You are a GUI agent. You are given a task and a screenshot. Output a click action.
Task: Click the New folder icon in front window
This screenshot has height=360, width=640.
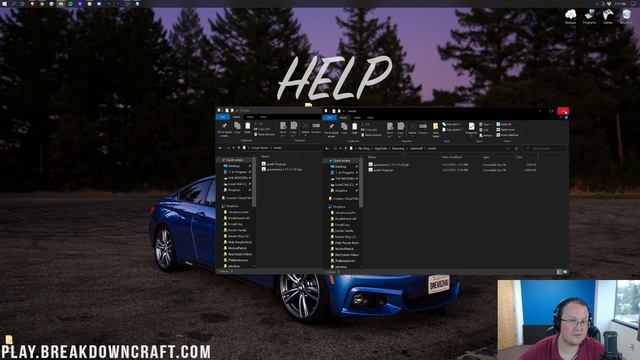coord(436,129)
